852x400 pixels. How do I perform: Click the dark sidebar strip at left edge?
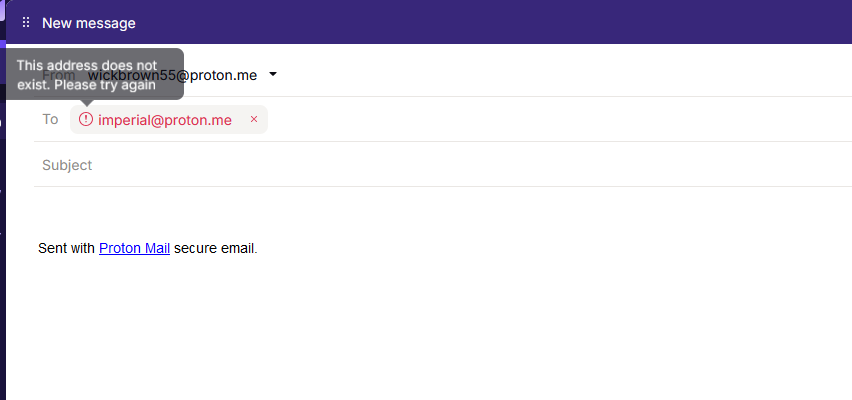[3, 245]
